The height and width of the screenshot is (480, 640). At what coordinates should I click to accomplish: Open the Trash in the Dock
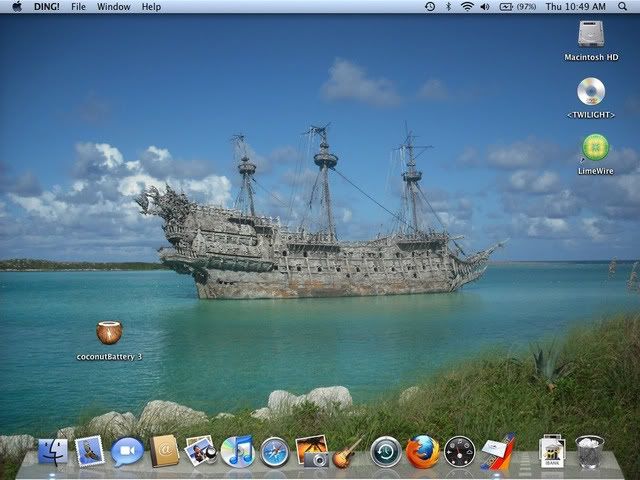[590, 452]
